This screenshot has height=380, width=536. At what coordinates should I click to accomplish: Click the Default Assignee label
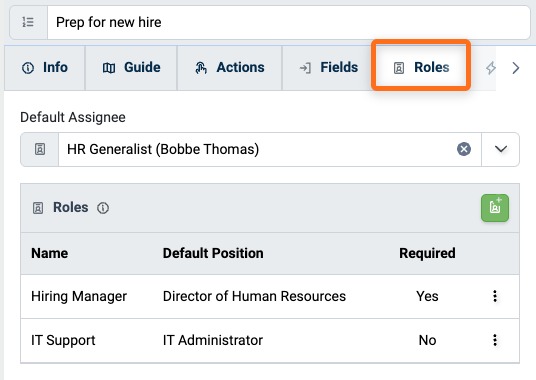(x=73, y=117)
